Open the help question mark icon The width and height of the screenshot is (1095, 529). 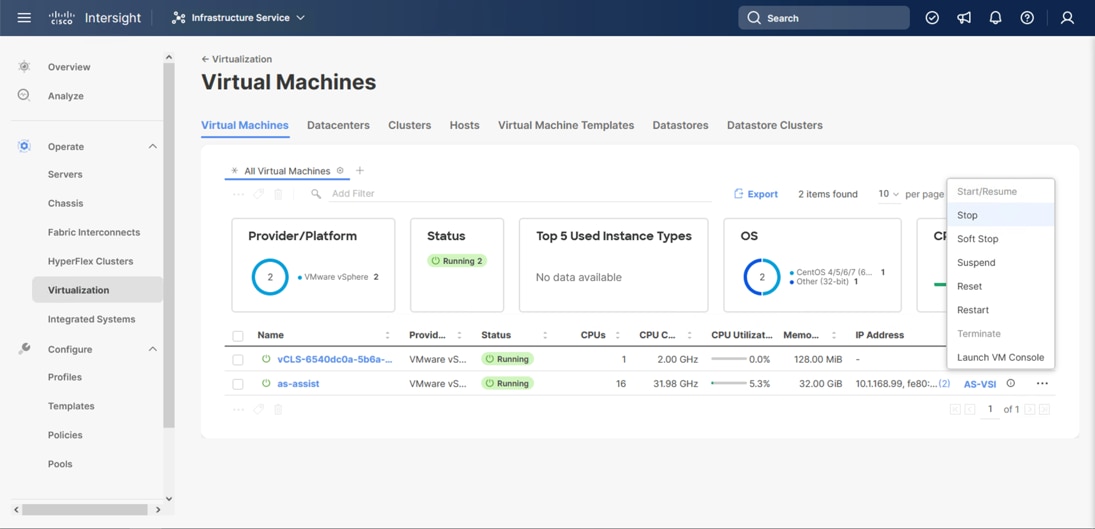coord(1027,18)
